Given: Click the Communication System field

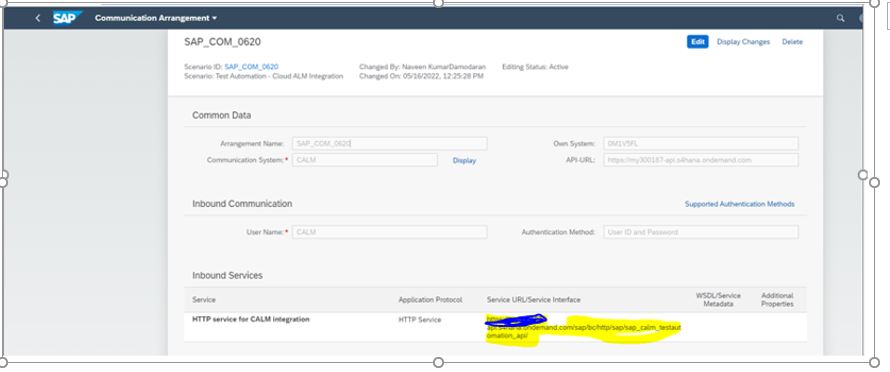Looking at the screenshot, I should click(365, 160).
